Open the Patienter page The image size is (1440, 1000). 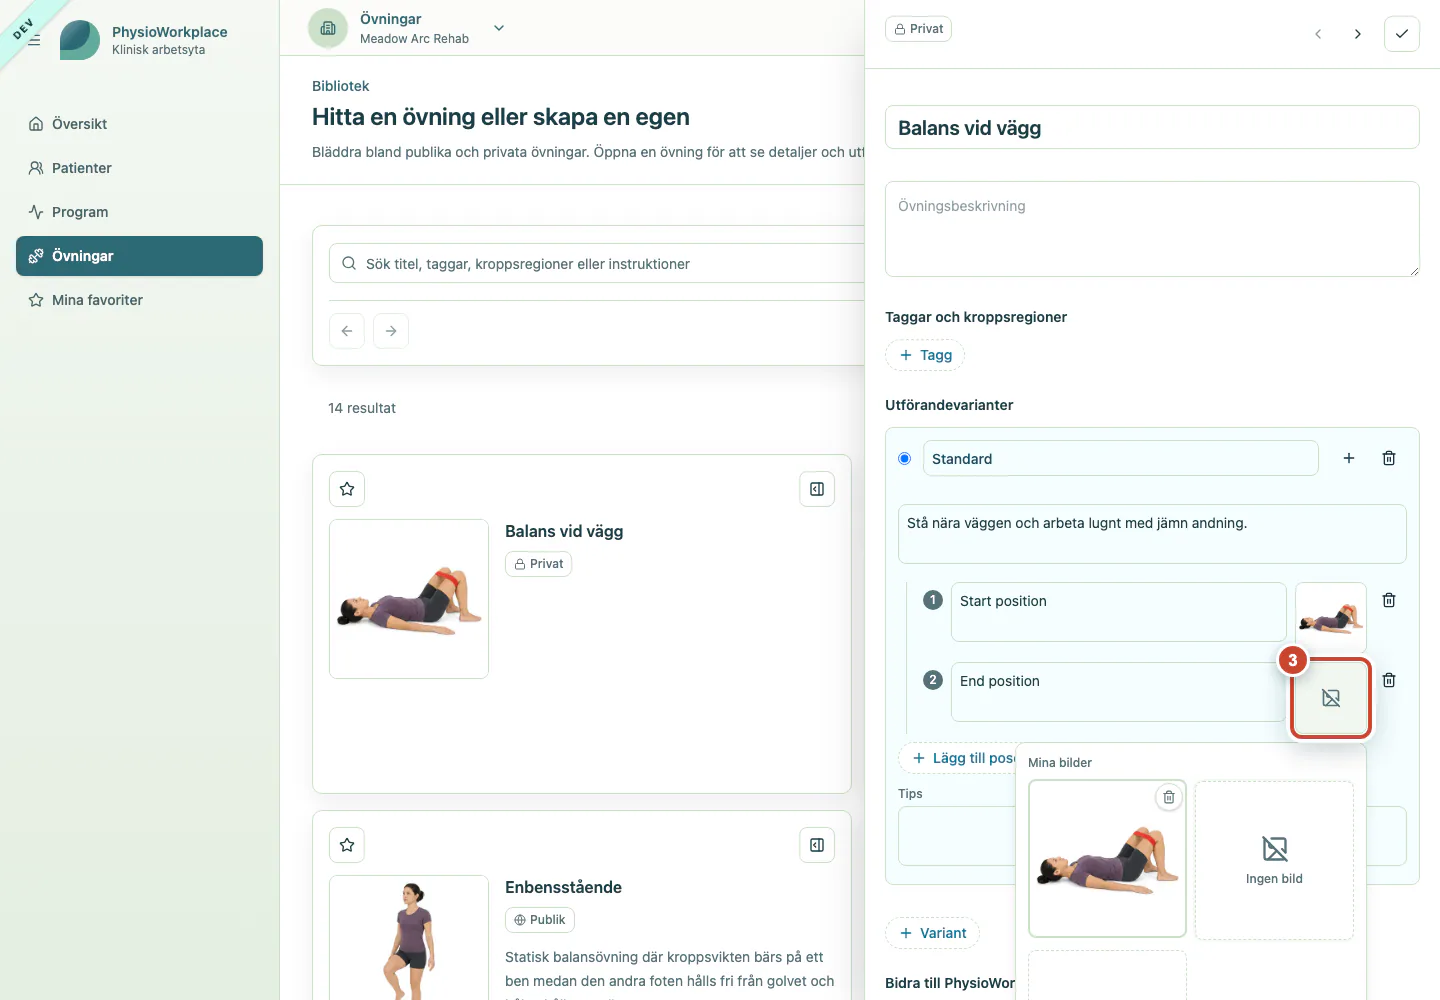(139, 168)
